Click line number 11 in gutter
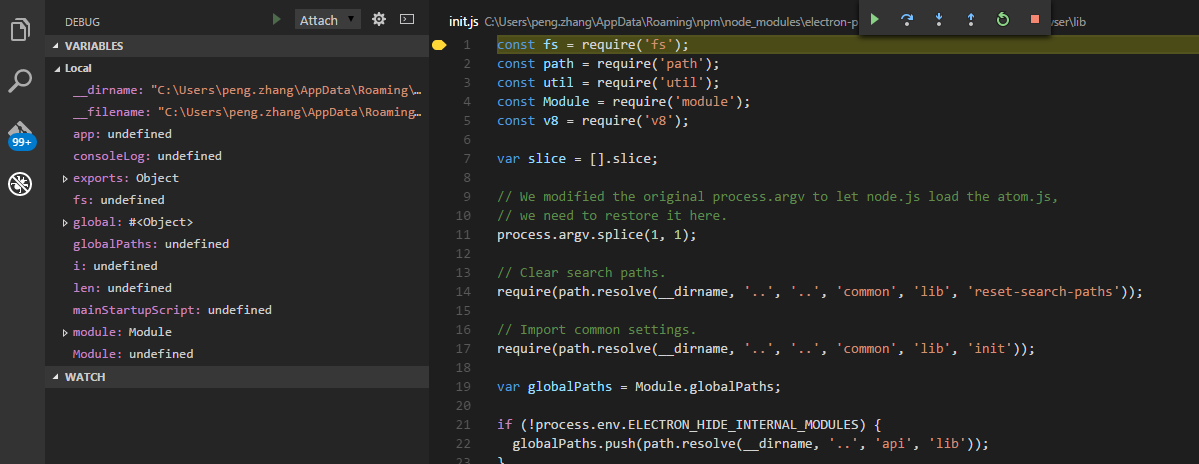 463,235
